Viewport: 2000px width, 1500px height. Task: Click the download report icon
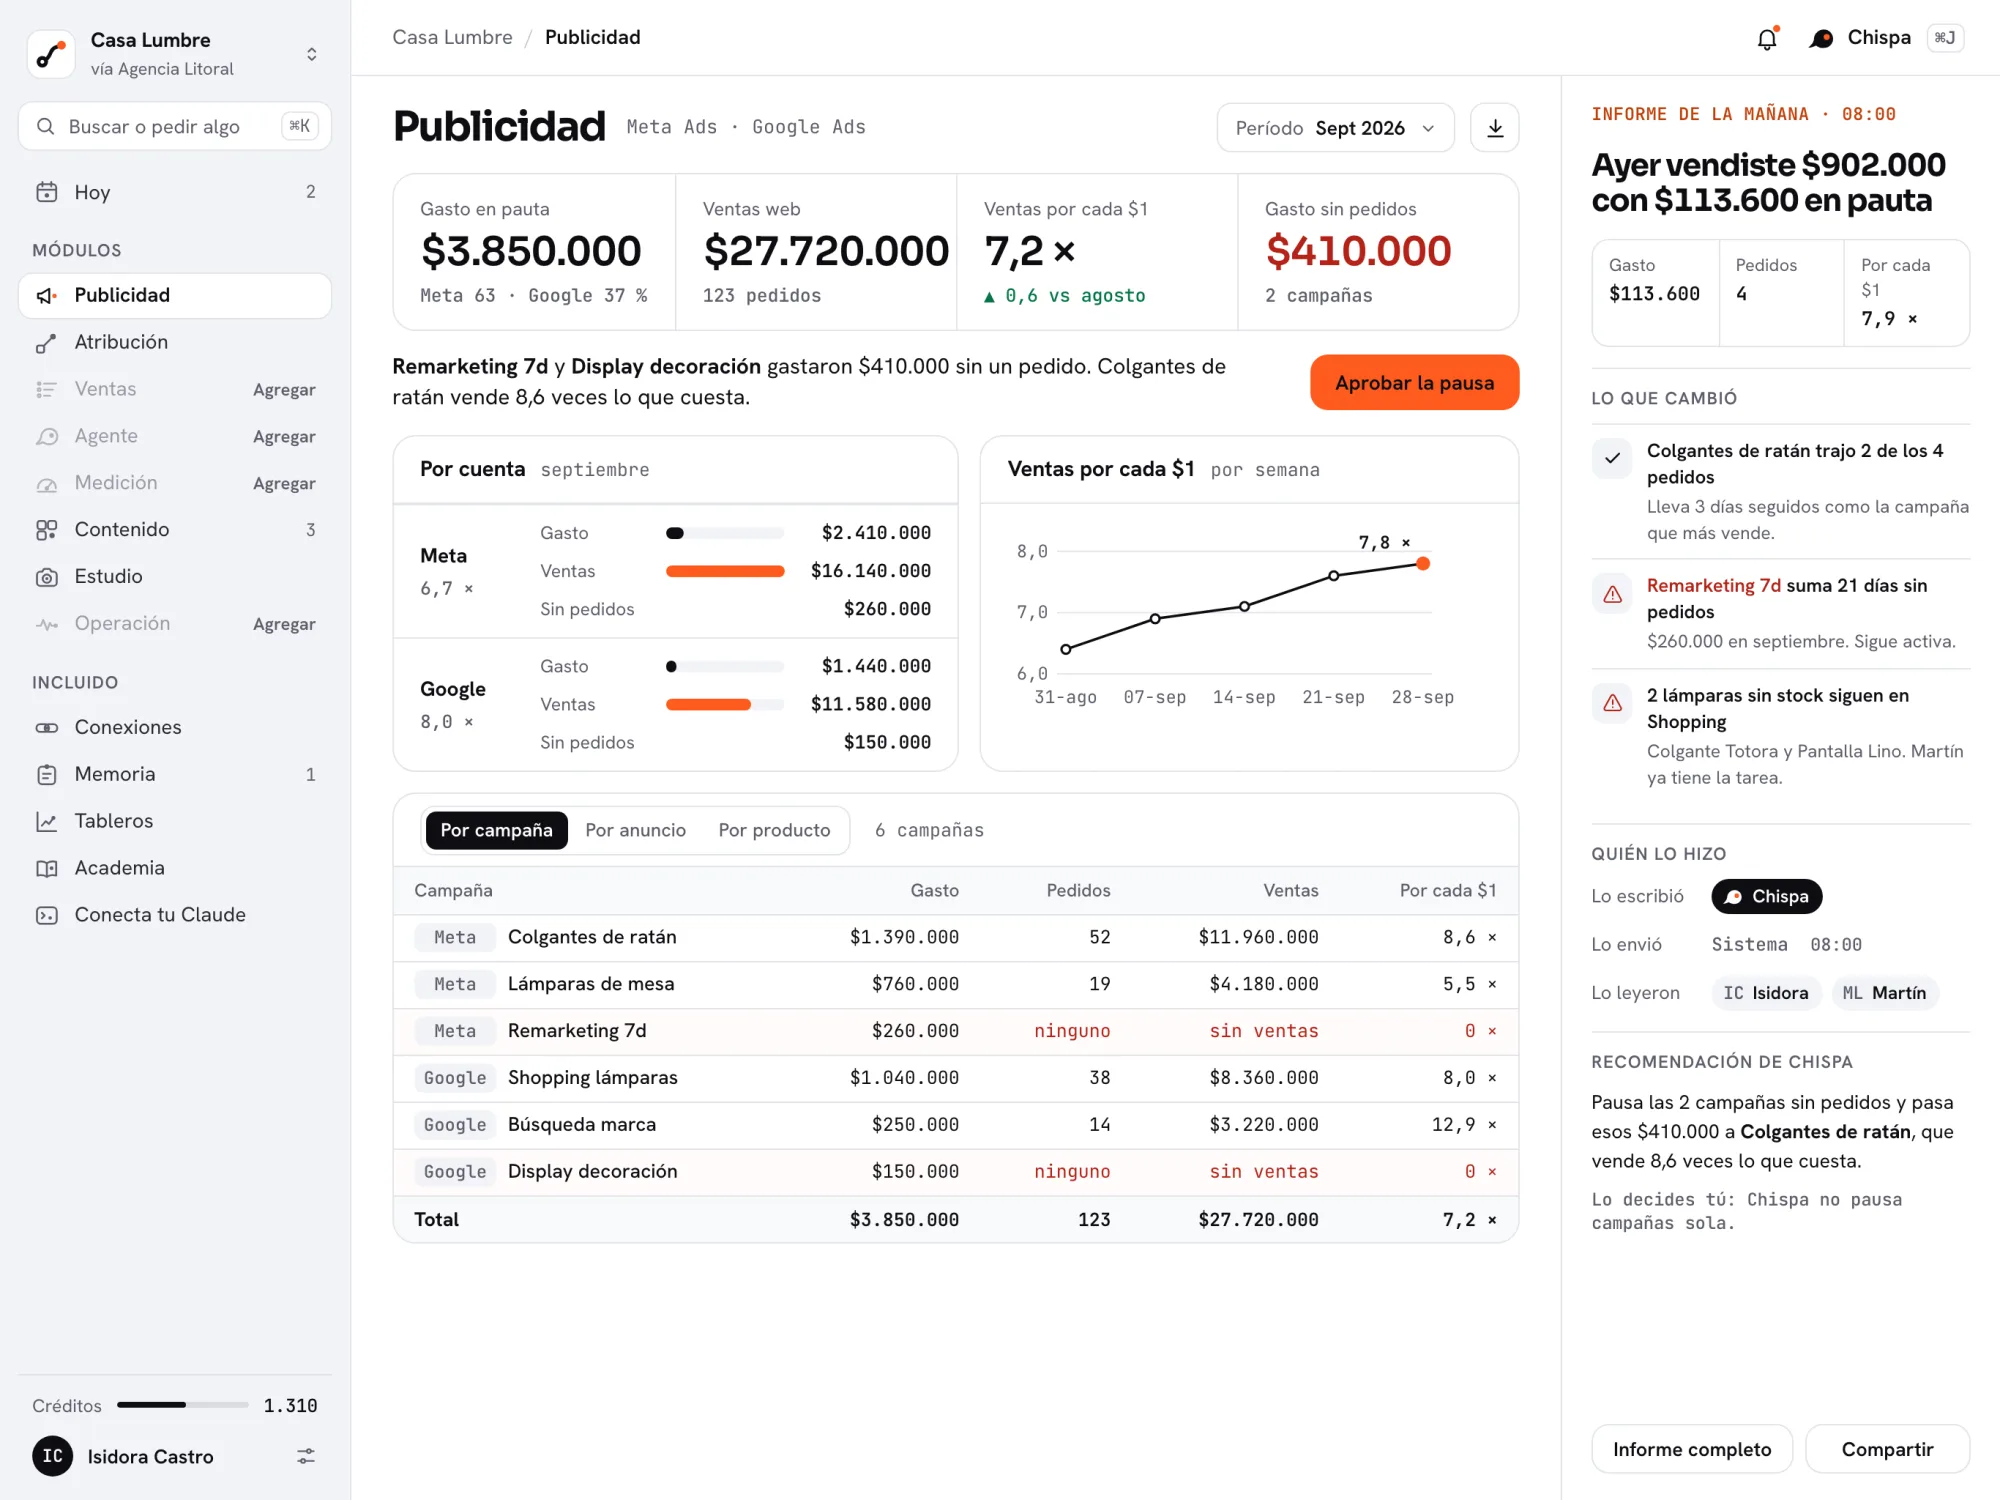pyautogui.click(x=1495, y=128)
